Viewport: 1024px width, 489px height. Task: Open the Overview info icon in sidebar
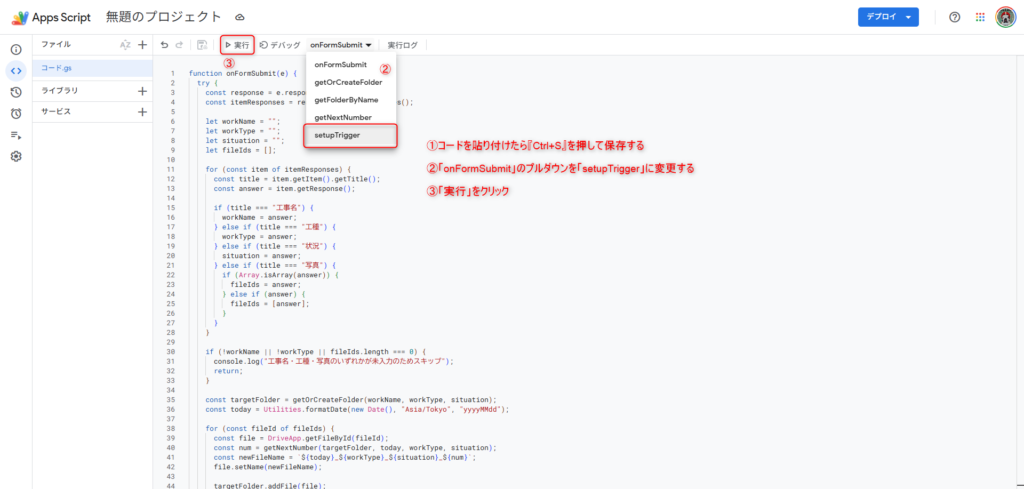tap(16, 49)
